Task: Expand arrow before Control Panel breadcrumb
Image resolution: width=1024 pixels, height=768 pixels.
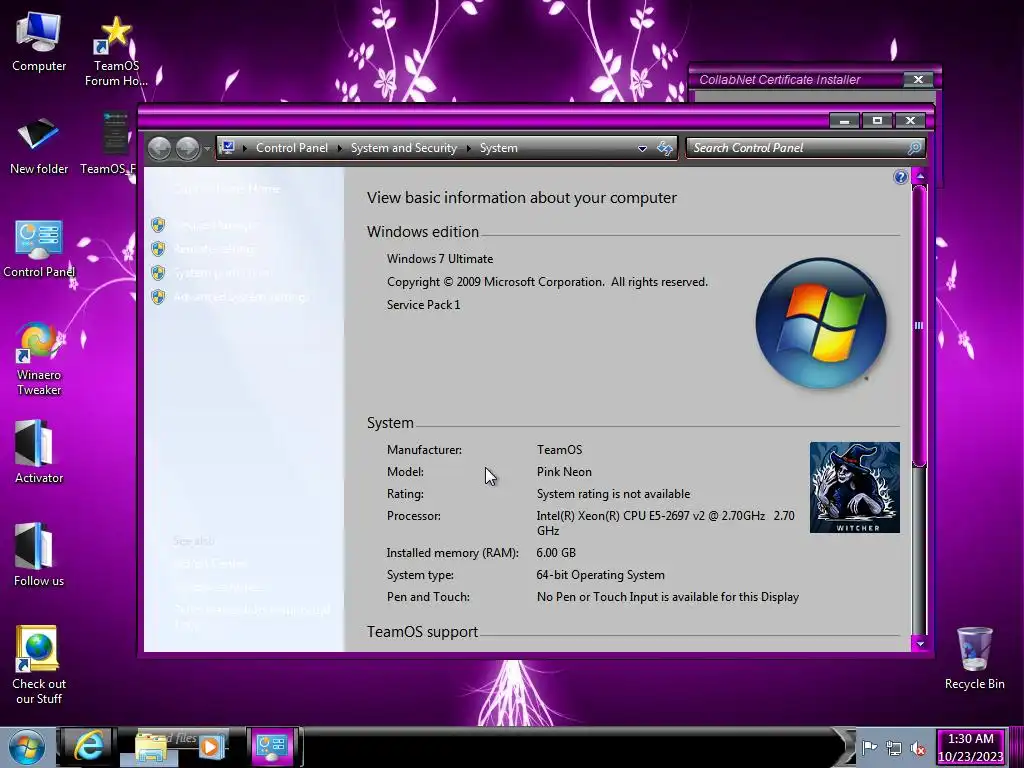Action: [x=245, y=148]
